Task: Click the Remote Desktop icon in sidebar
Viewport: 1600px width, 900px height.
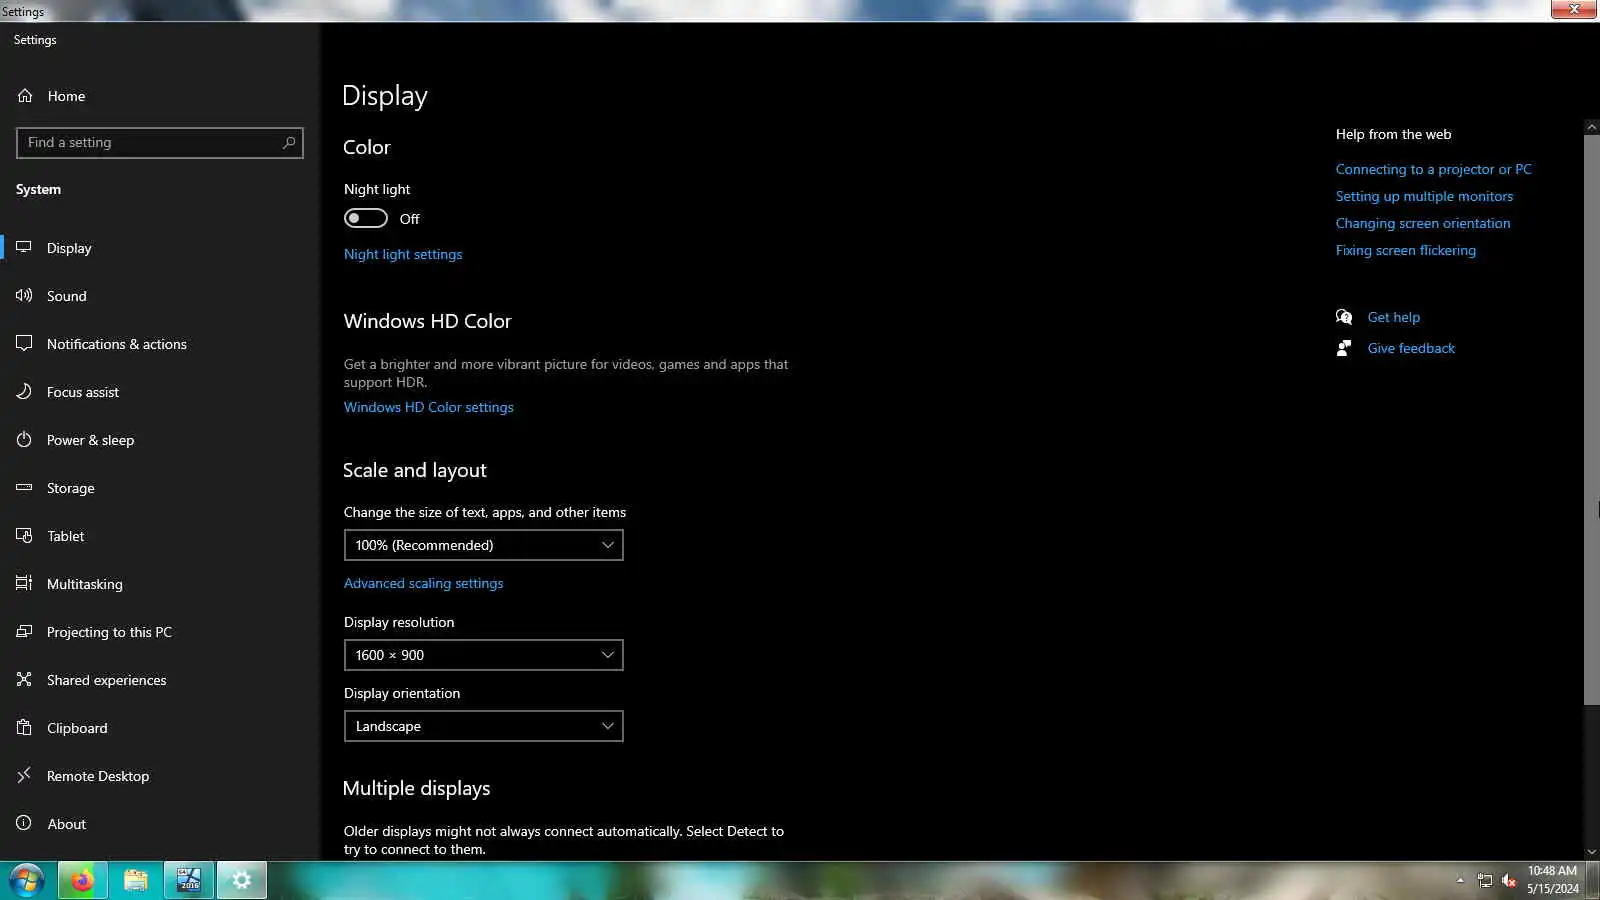Action: (24, 776)
